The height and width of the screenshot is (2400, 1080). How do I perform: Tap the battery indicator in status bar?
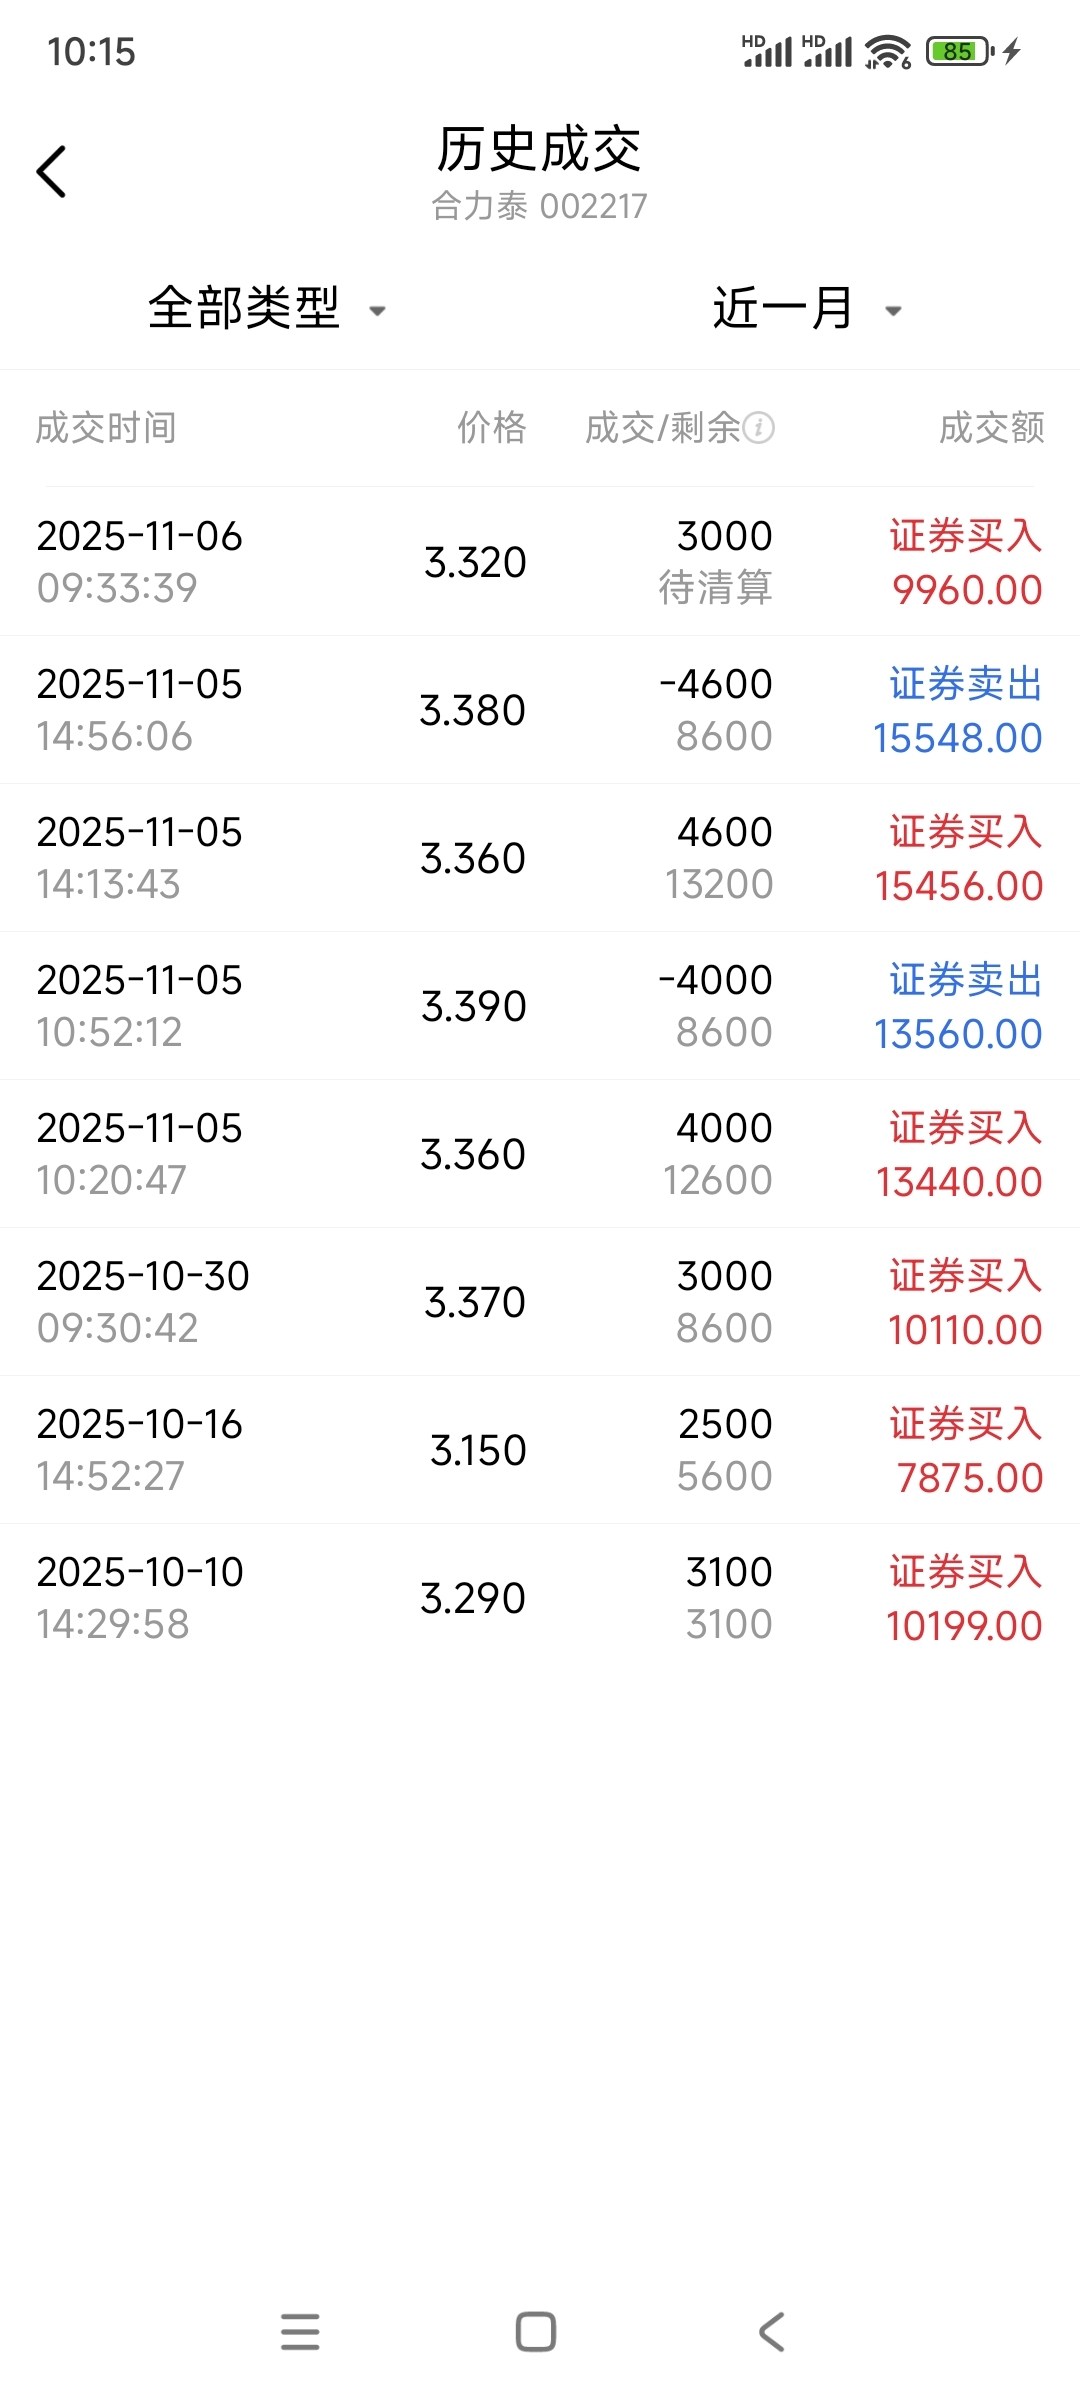click(959, 51)
